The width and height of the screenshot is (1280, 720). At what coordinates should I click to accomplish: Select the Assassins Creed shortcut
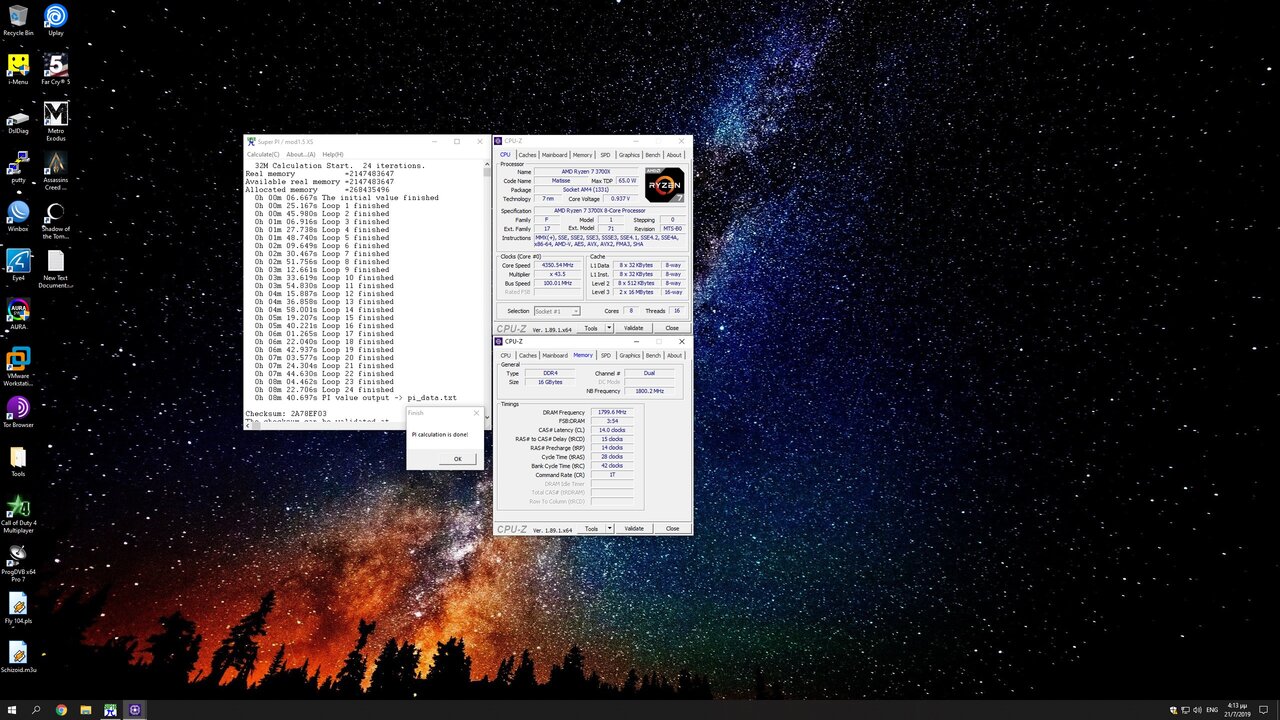pos(56,171)
